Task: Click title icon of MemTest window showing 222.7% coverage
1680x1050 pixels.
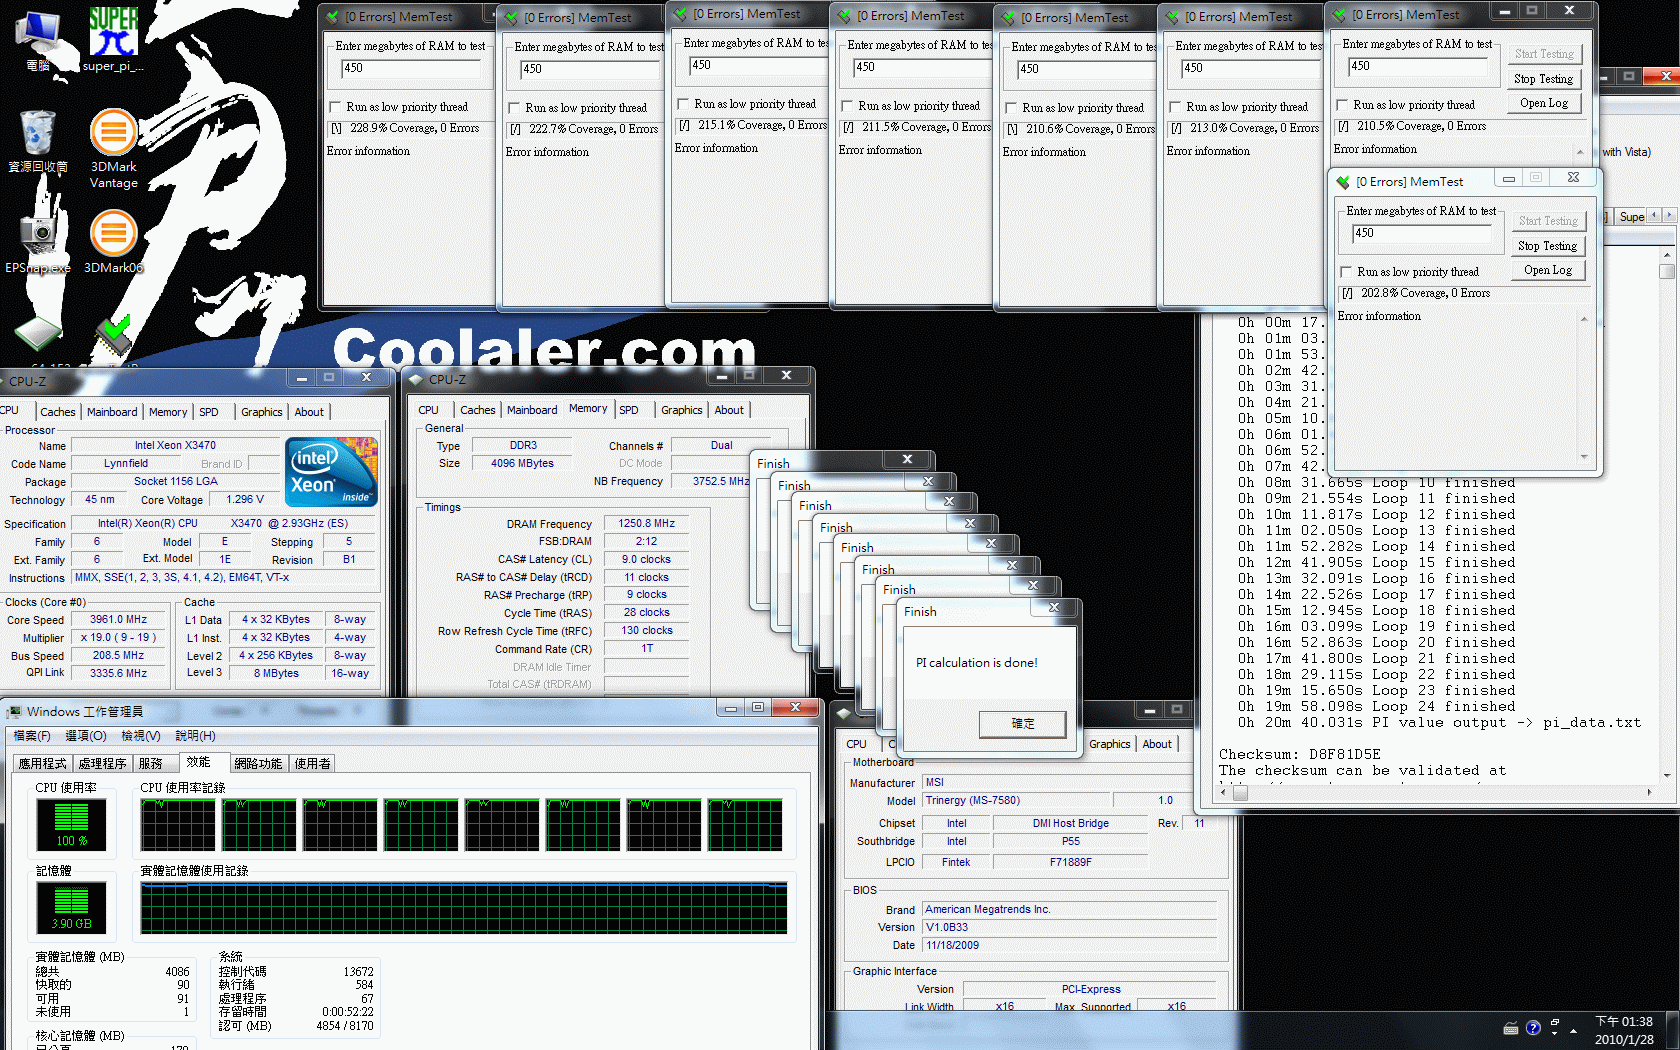Action: click(511, 18)
